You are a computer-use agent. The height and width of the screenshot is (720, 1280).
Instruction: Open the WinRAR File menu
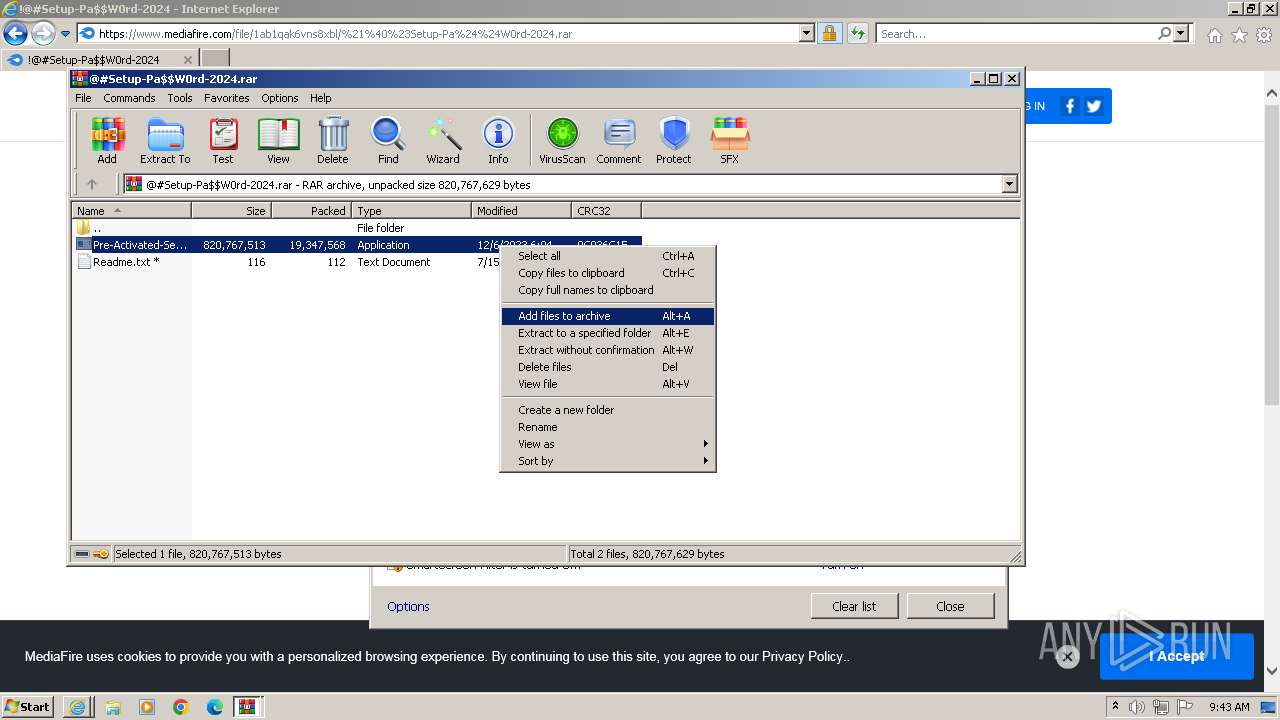(x=83, y=98)
